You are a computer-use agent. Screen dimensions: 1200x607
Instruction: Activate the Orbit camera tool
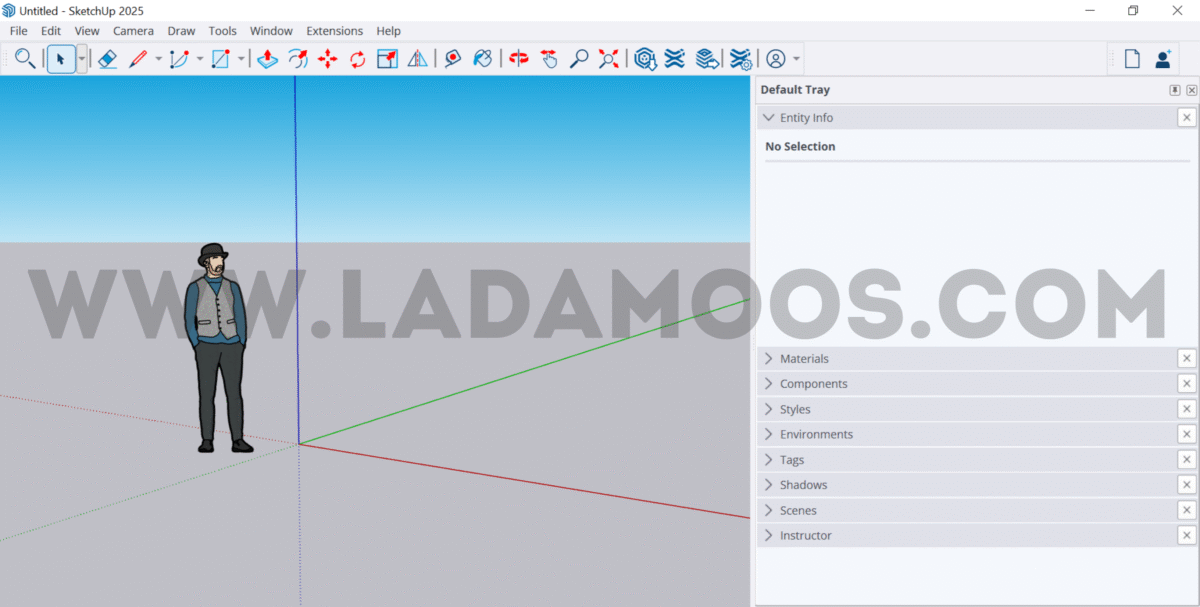point(518,59)
